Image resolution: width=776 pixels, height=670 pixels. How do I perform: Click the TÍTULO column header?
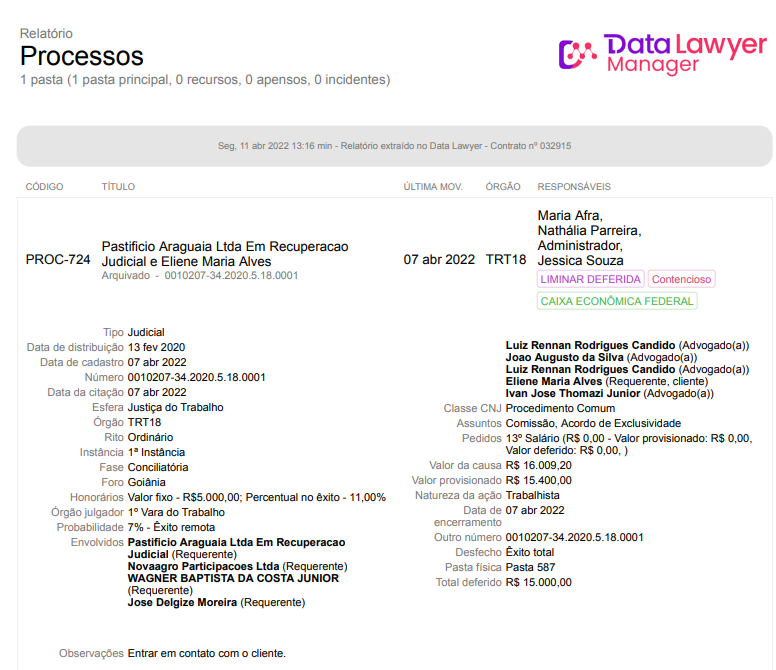click(x=118, y=187)
